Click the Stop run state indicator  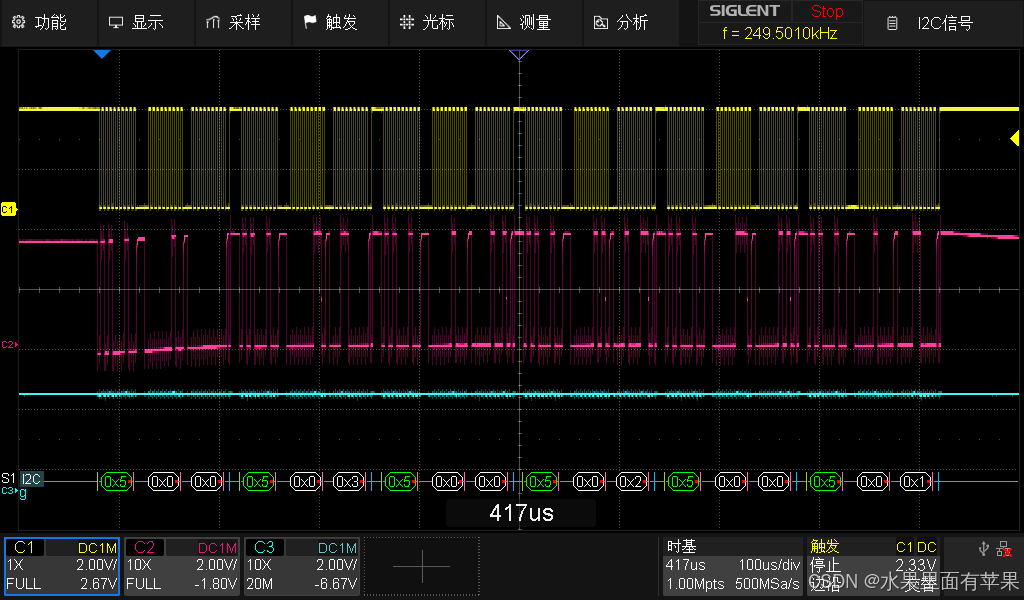point(827,11)
